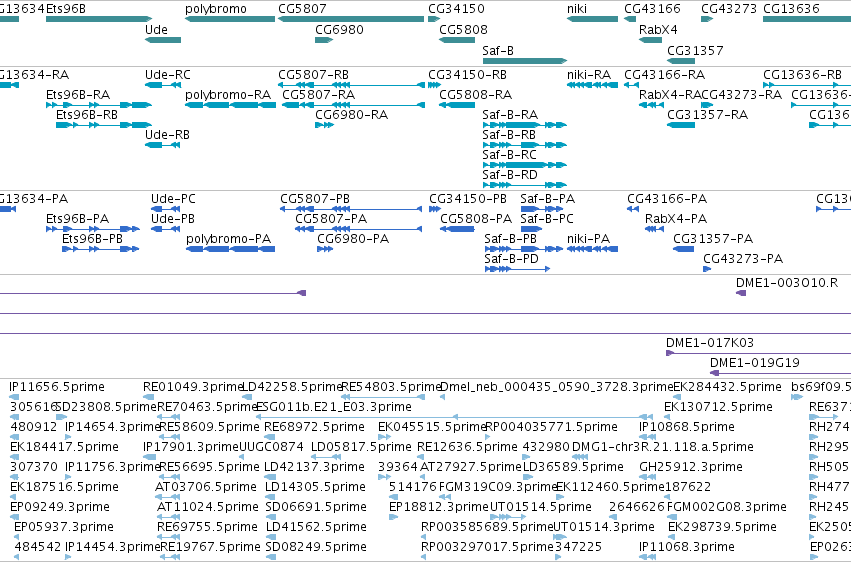Open the CG5807-RB transcript
The height and width of the screenshot is (562, 851).
click(x=351, y=85)
